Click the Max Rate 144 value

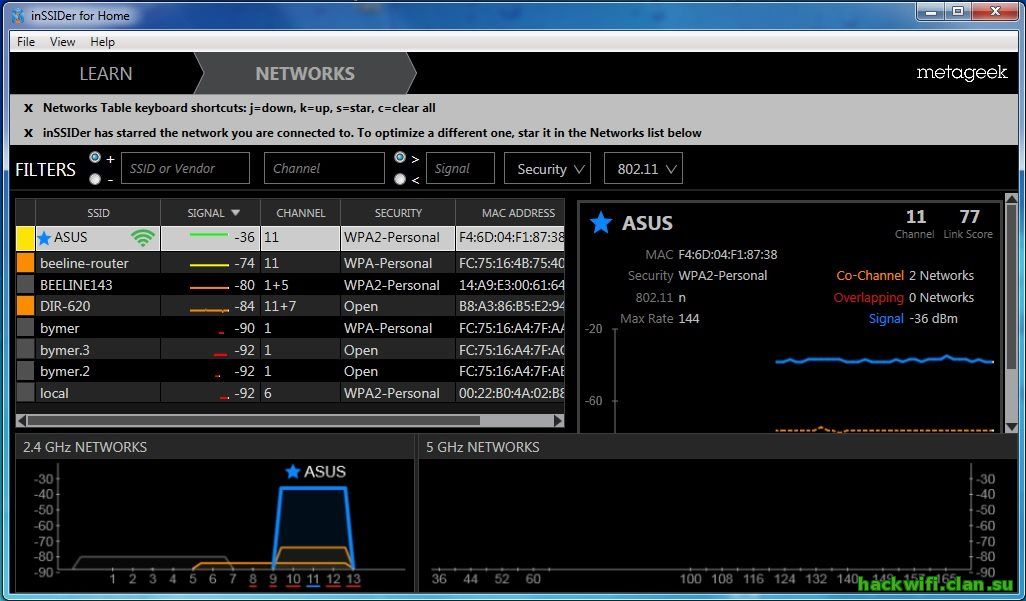[688, 319]
